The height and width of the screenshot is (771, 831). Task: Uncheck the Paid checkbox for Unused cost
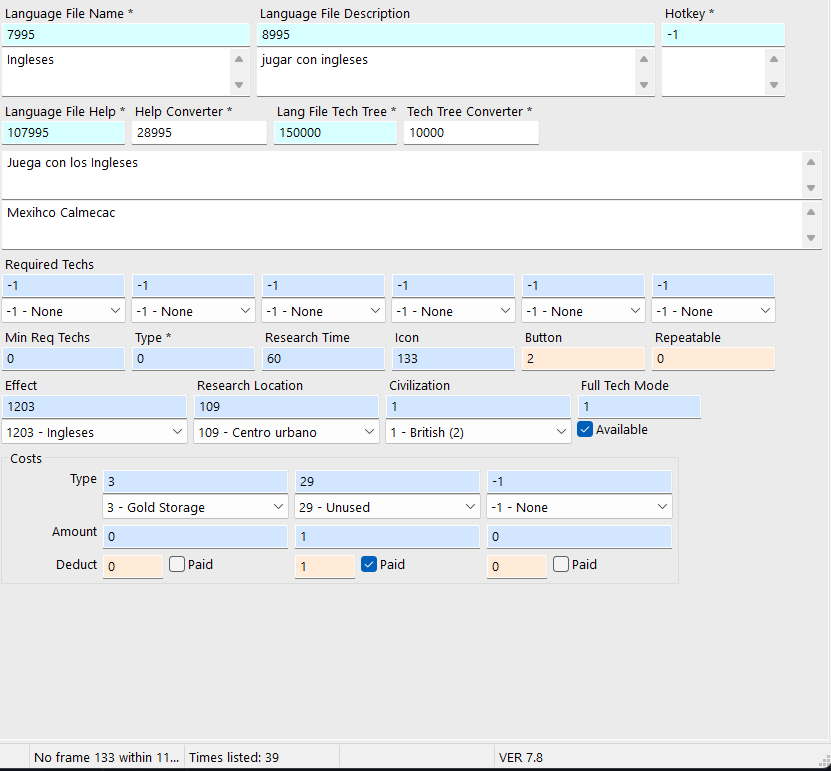click(369, 564)
